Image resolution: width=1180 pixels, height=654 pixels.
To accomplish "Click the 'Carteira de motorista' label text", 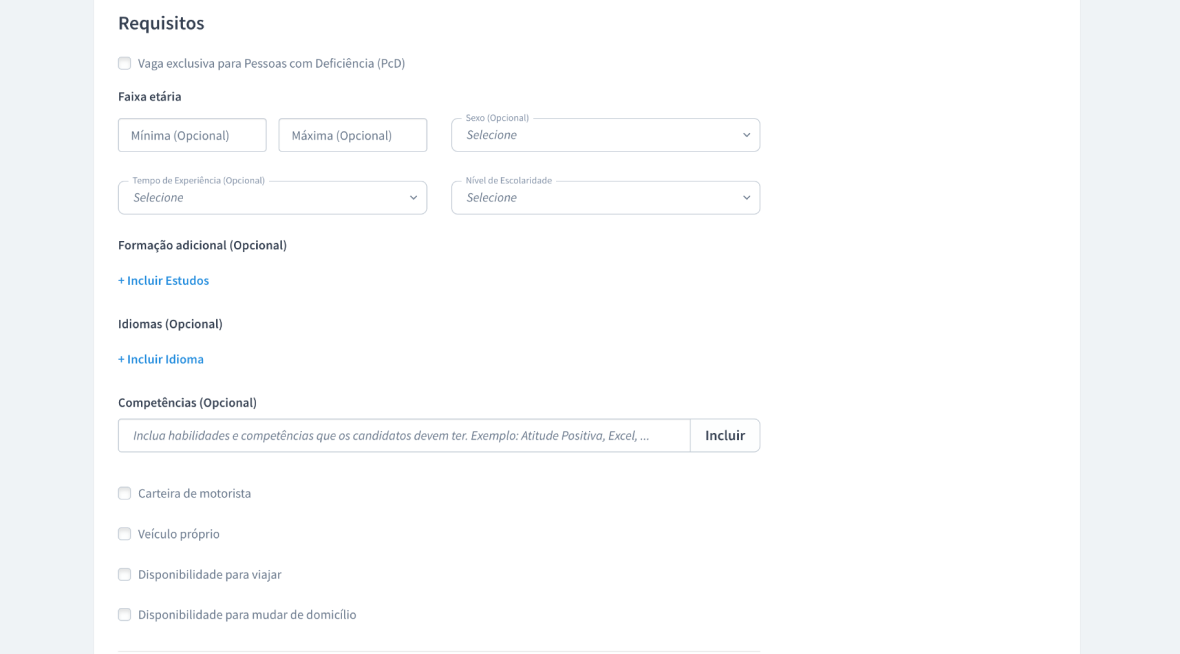I will click(194, 493).
